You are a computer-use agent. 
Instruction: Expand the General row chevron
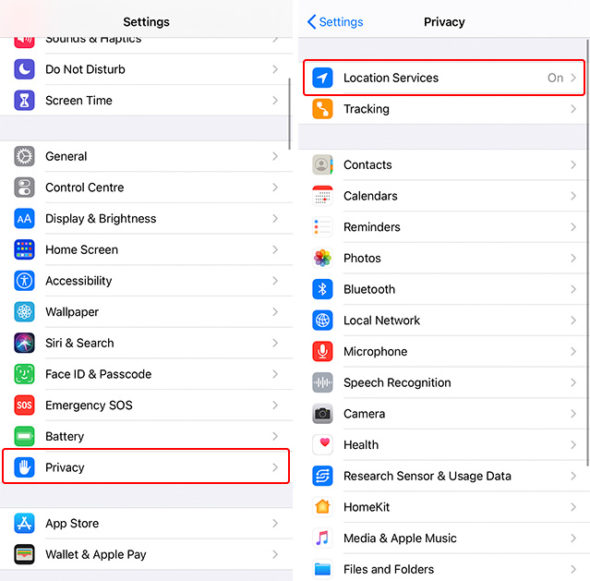click(275, 156)
